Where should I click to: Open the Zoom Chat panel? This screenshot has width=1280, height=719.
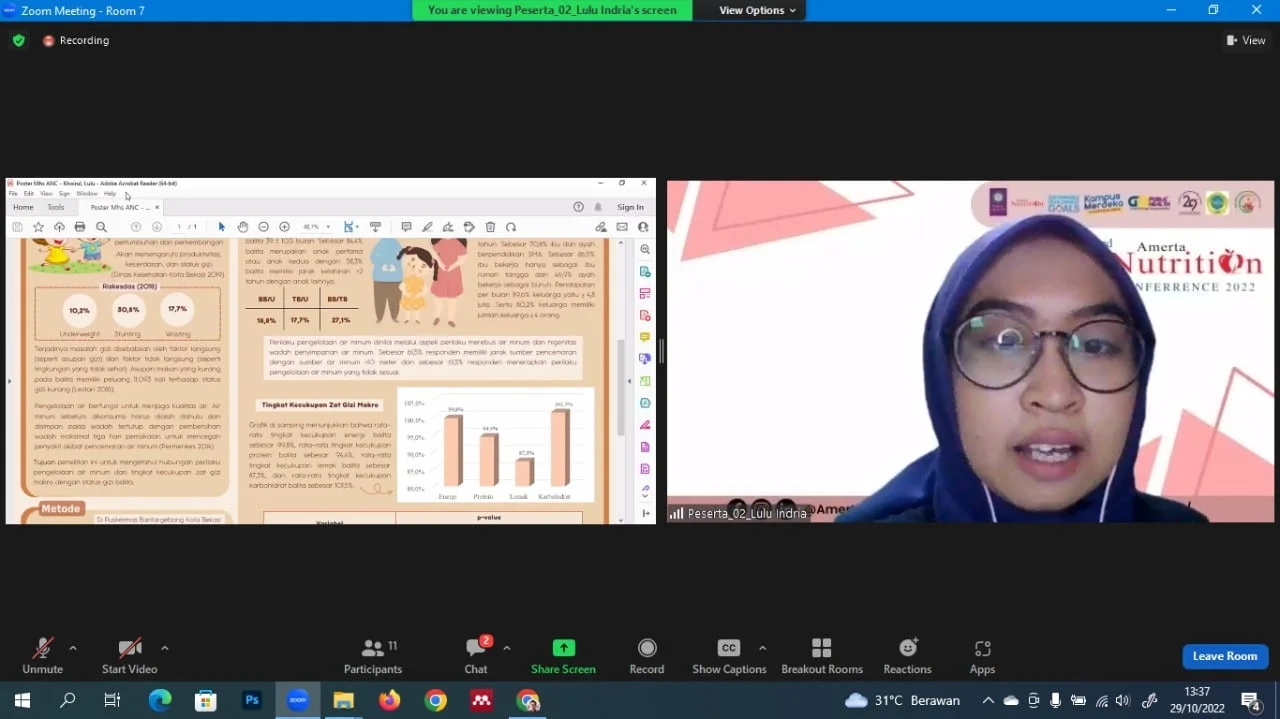[476, 656]
